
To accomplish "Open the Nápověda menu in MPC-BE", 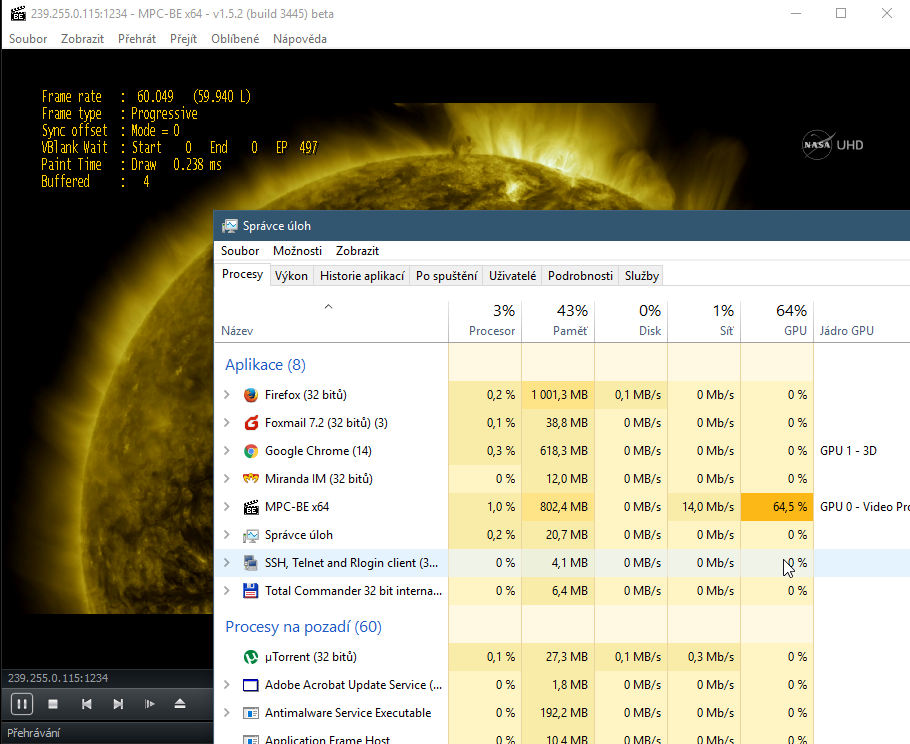I will pos(300,39).
